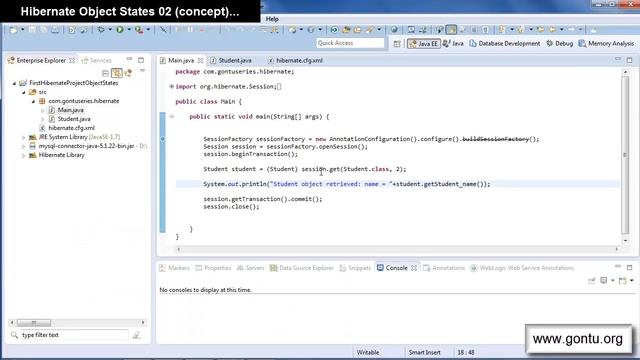Click the session.close() code line

(231, 207)
